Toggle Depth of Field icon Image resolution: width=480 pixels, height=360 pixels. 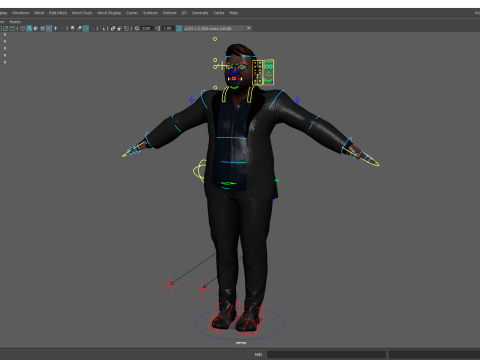pos(92,28)
